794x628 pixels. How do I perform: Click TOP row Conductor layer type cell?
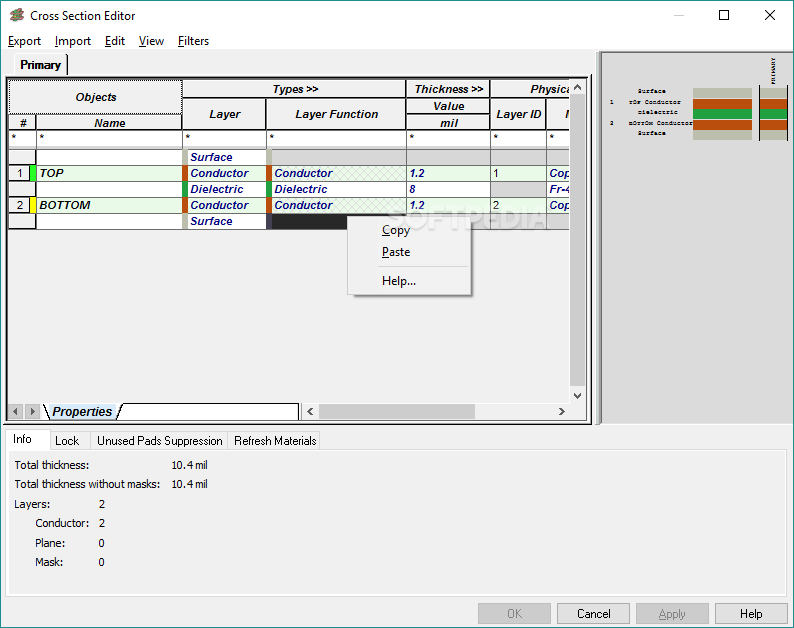[226, 173]
